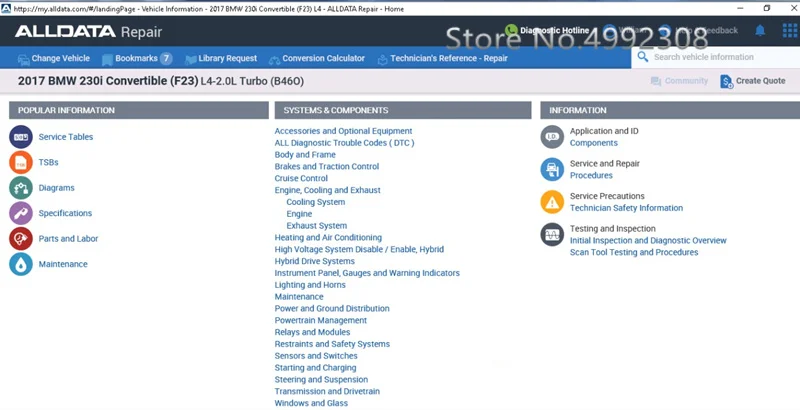Screen dimensions: 800x410
Task: Click the Bookmarks ribbon icon
Action: click(107, 60)
